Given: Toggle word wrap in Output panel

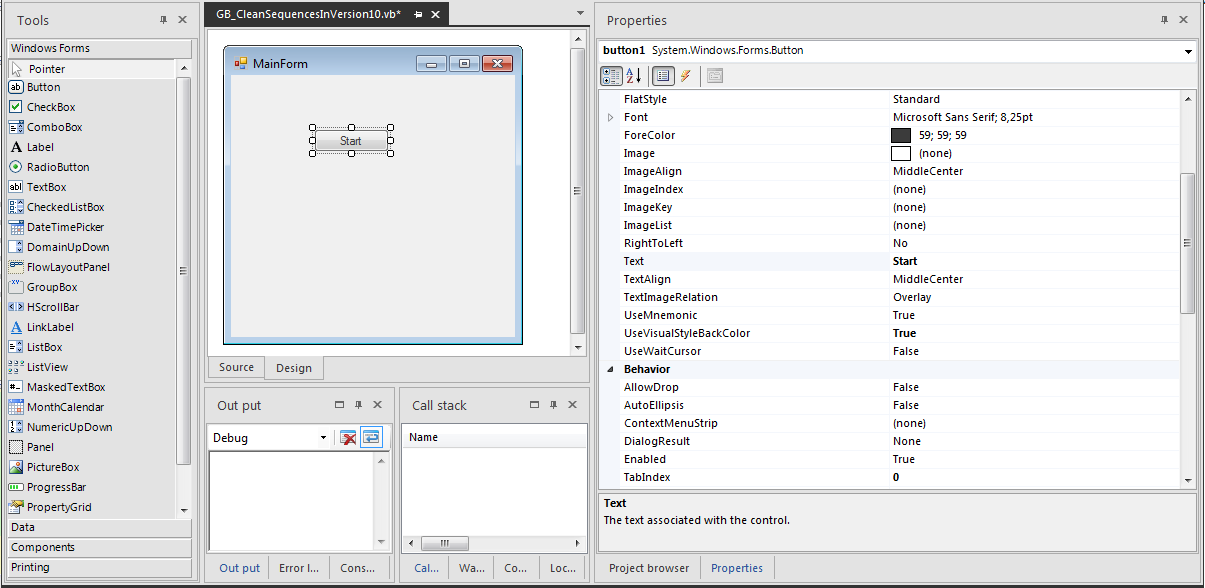Looking at the screenshot, I should coord(371,437).
